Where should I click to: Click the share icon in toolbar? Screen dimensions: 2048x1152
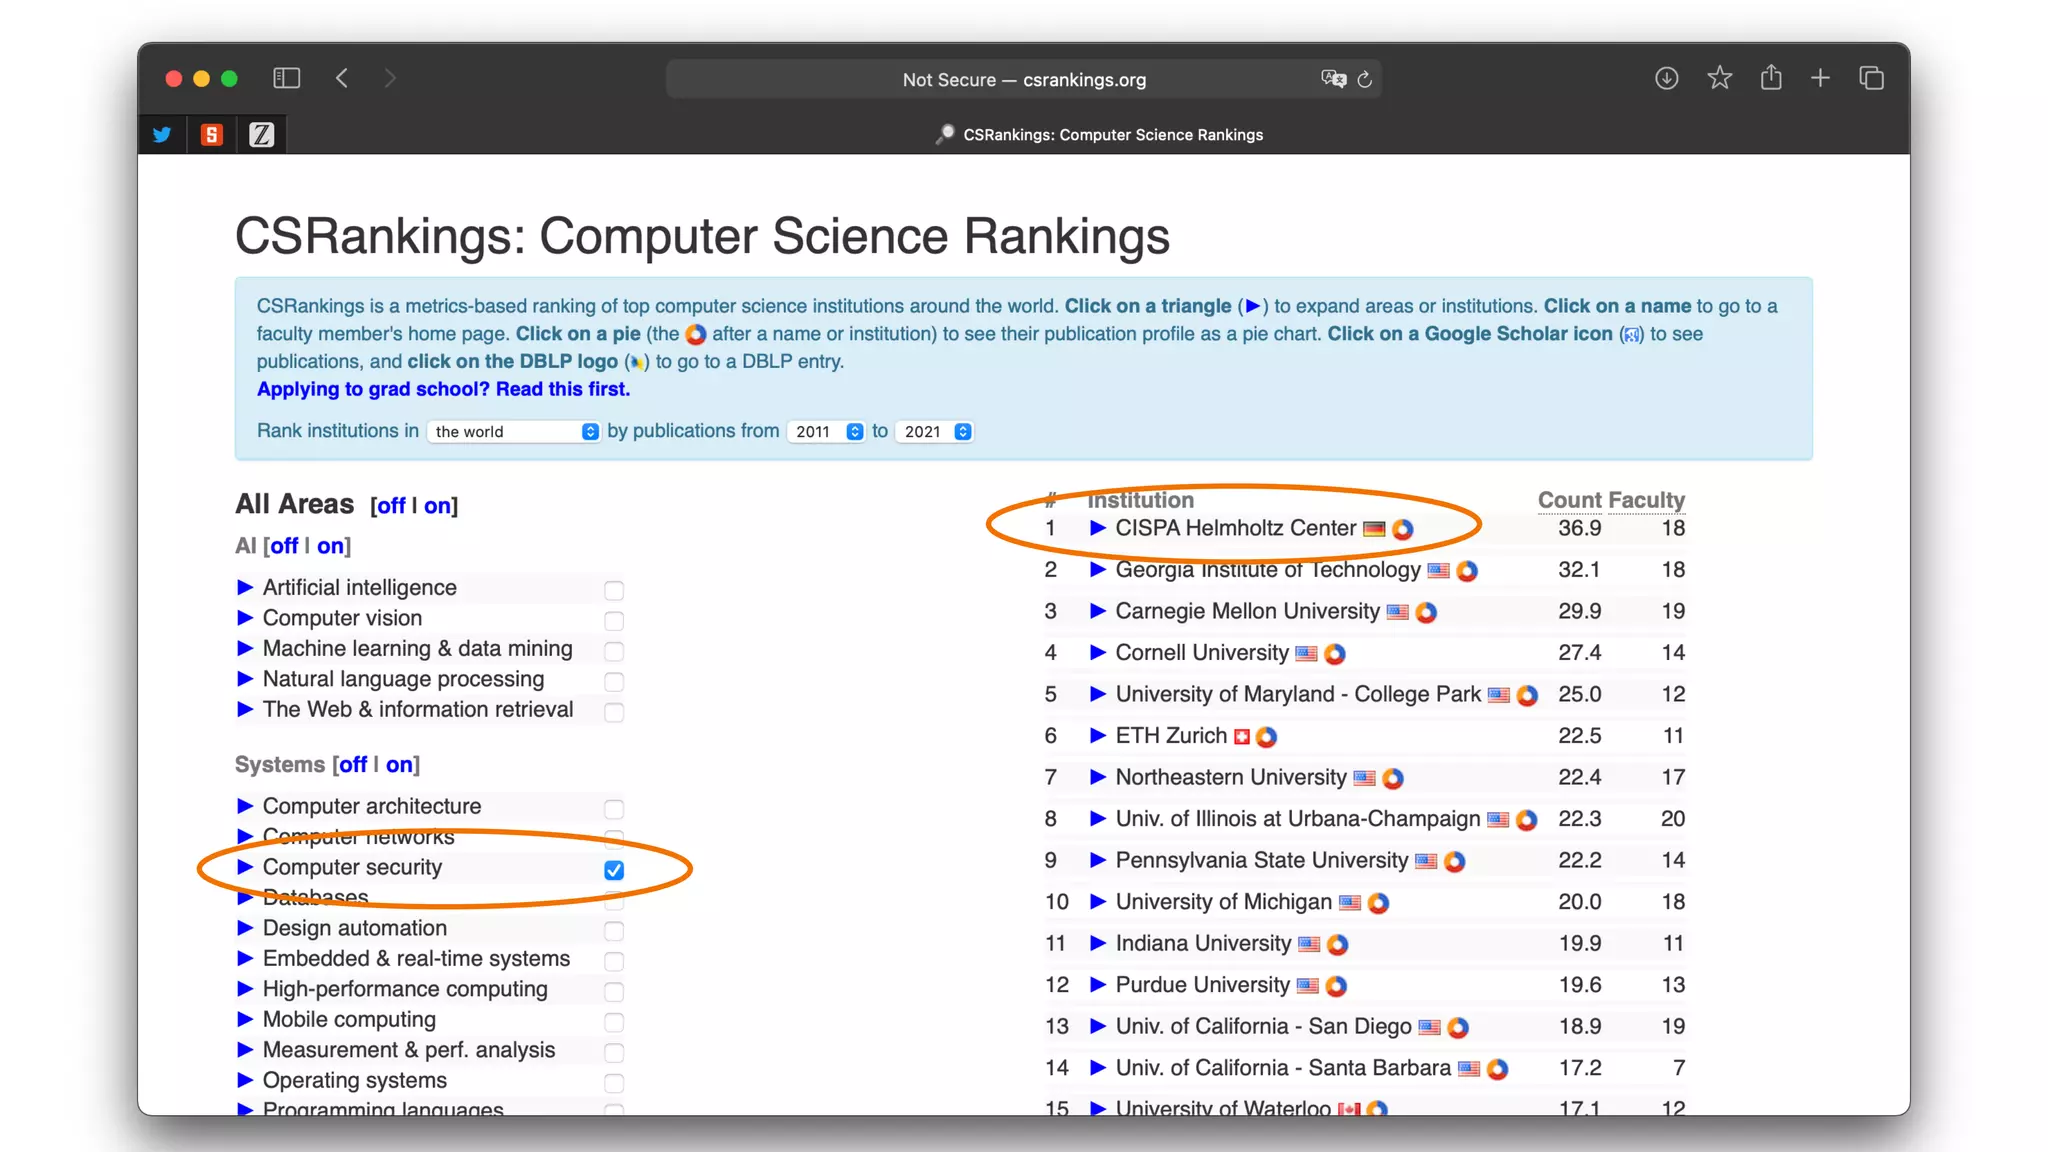coord(1771,78)
